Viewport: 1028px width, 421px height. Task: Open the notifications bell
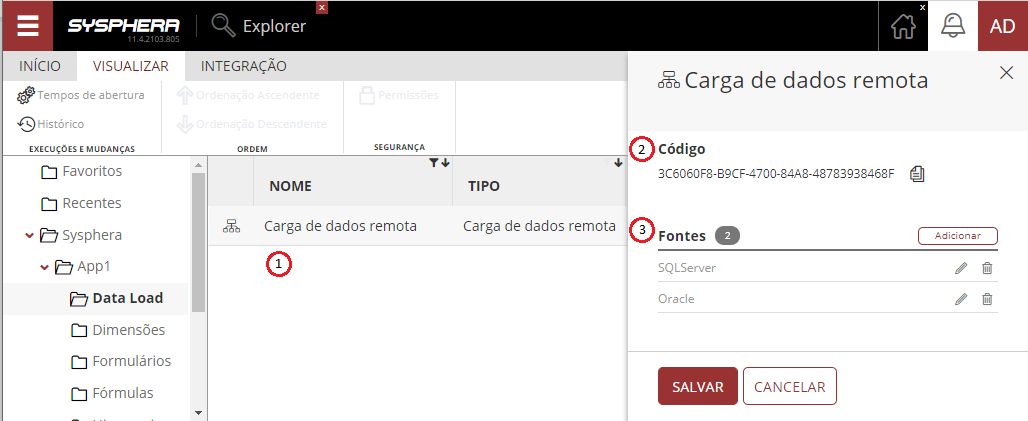point(952,27)
